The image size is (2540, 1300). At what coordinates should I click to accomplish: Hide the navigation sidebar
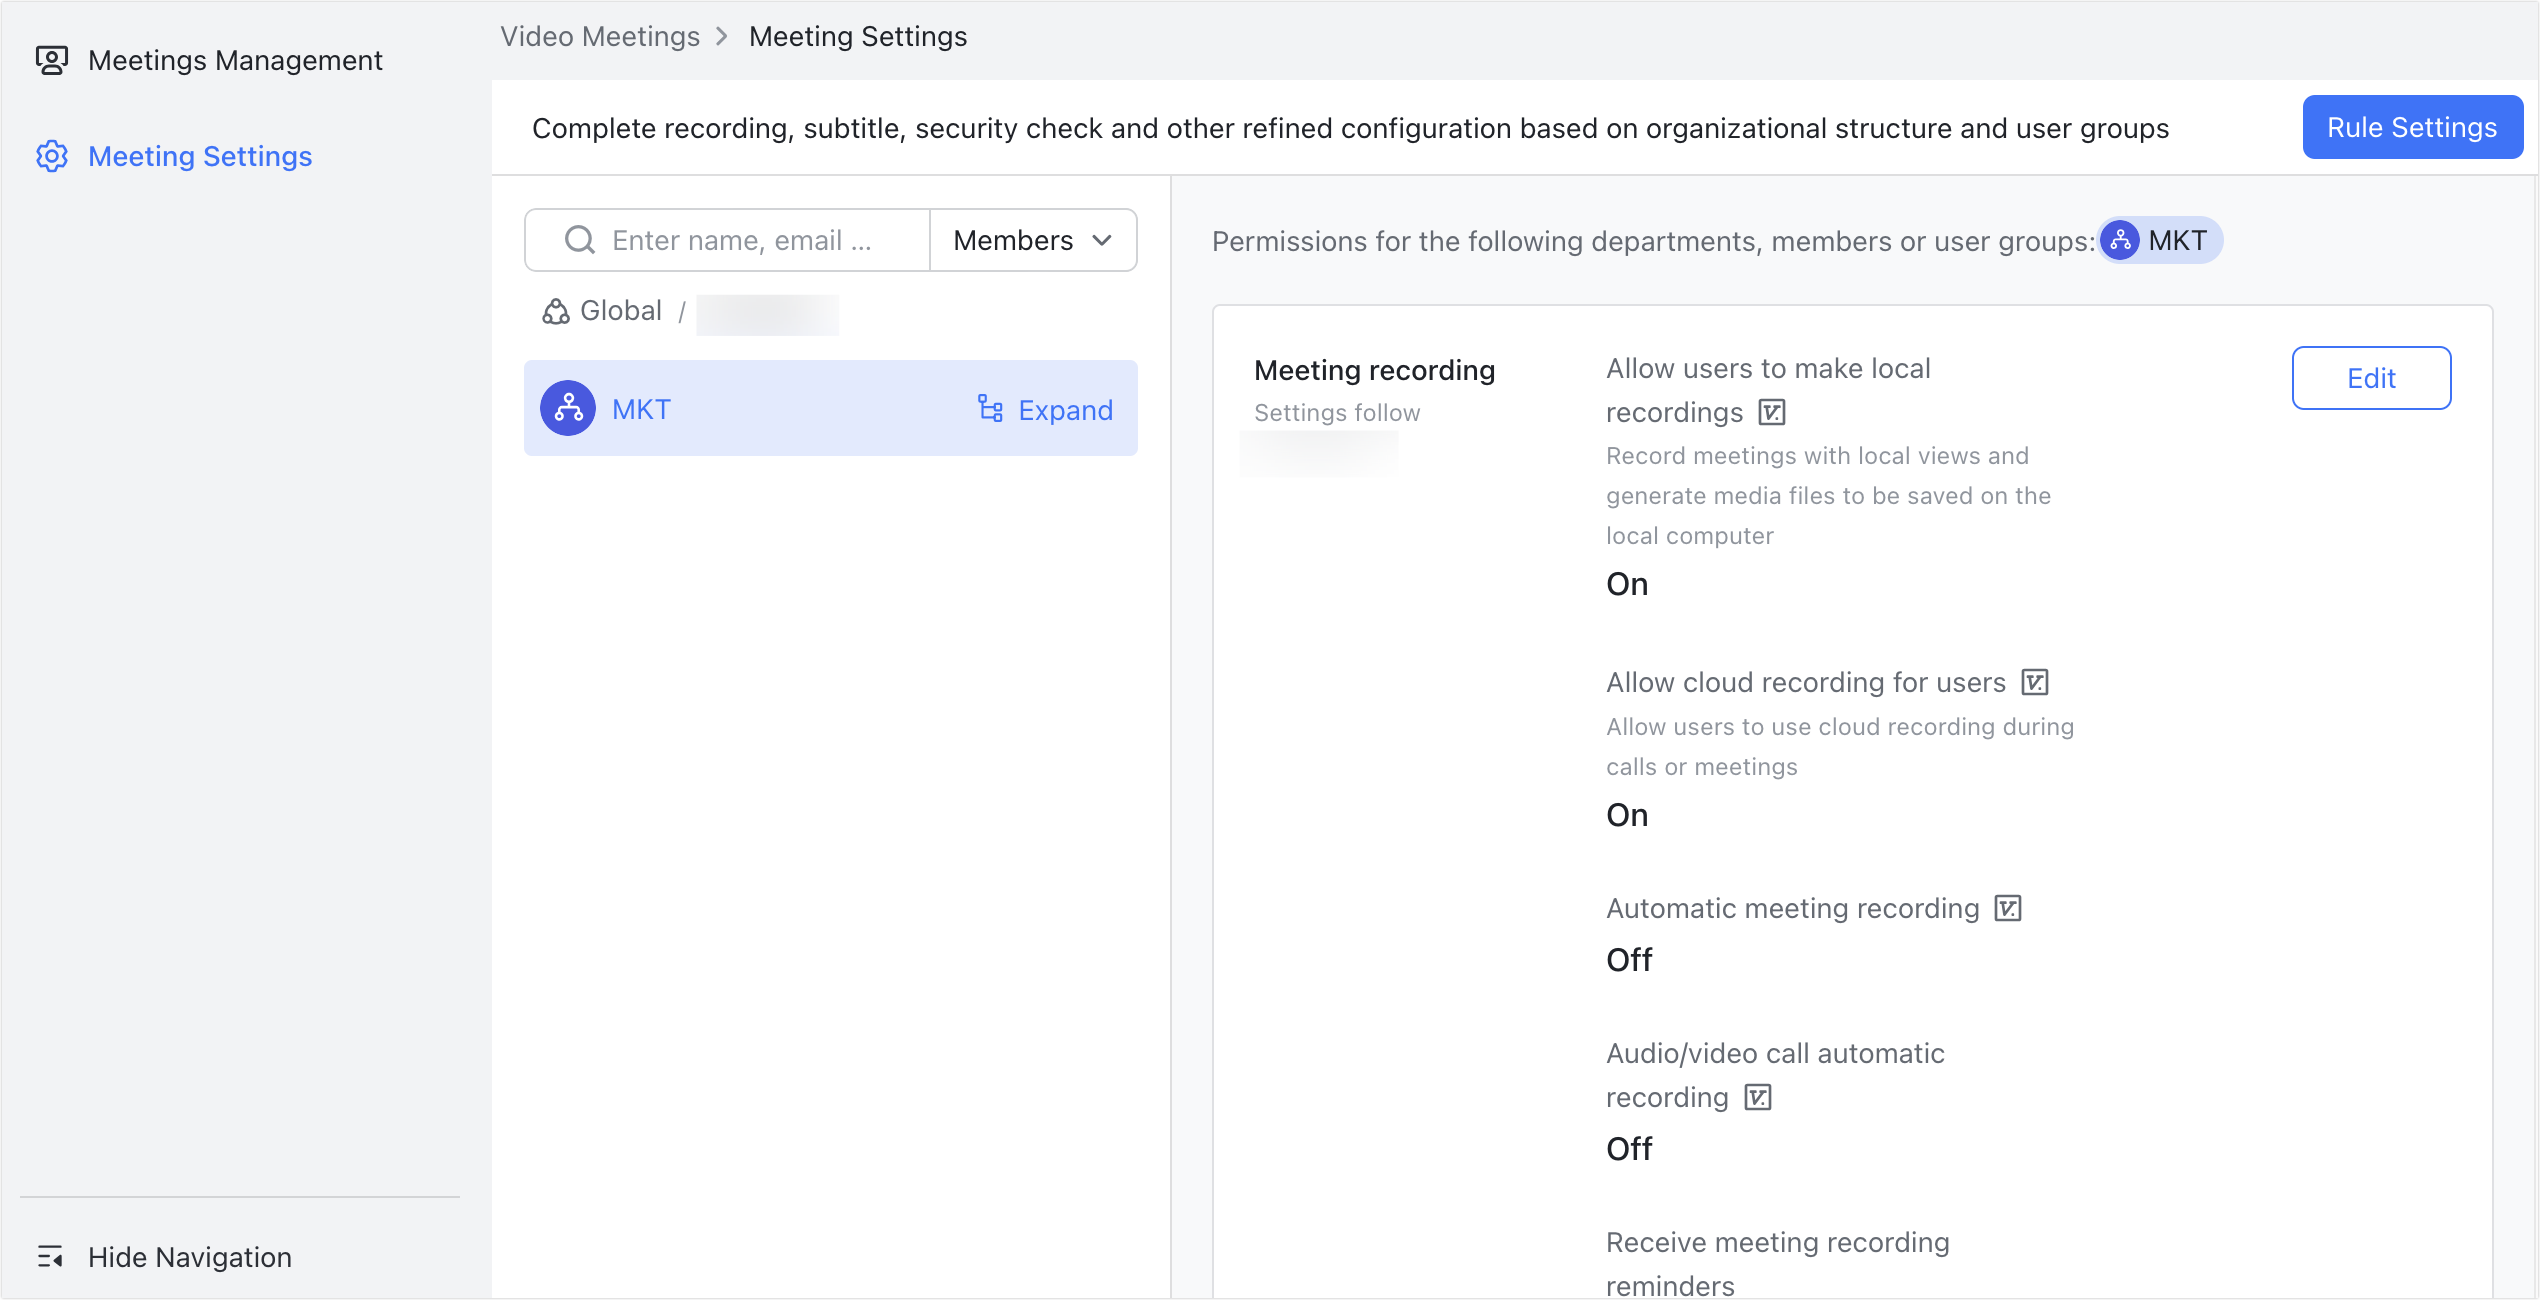click(165, 1257)
